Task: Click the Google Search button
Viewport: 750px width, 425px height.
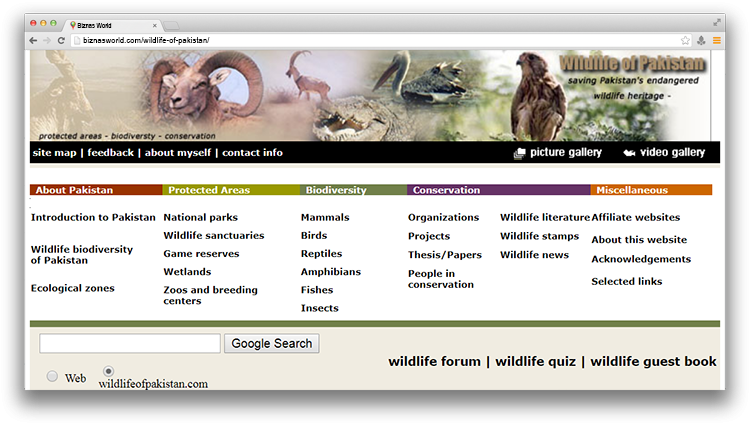Action: click(272, 343)
